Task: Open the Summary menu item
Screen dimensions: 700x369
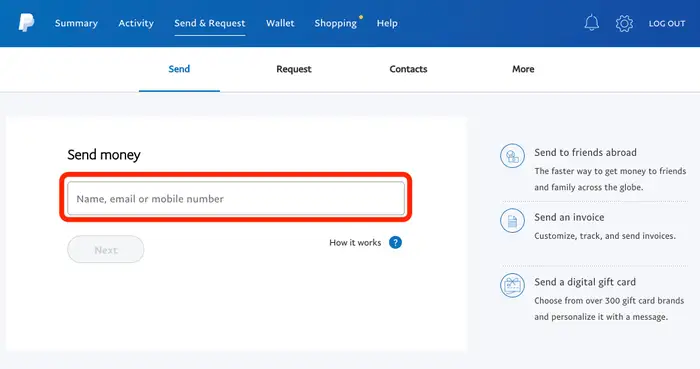Action: (x=76, y=23)
